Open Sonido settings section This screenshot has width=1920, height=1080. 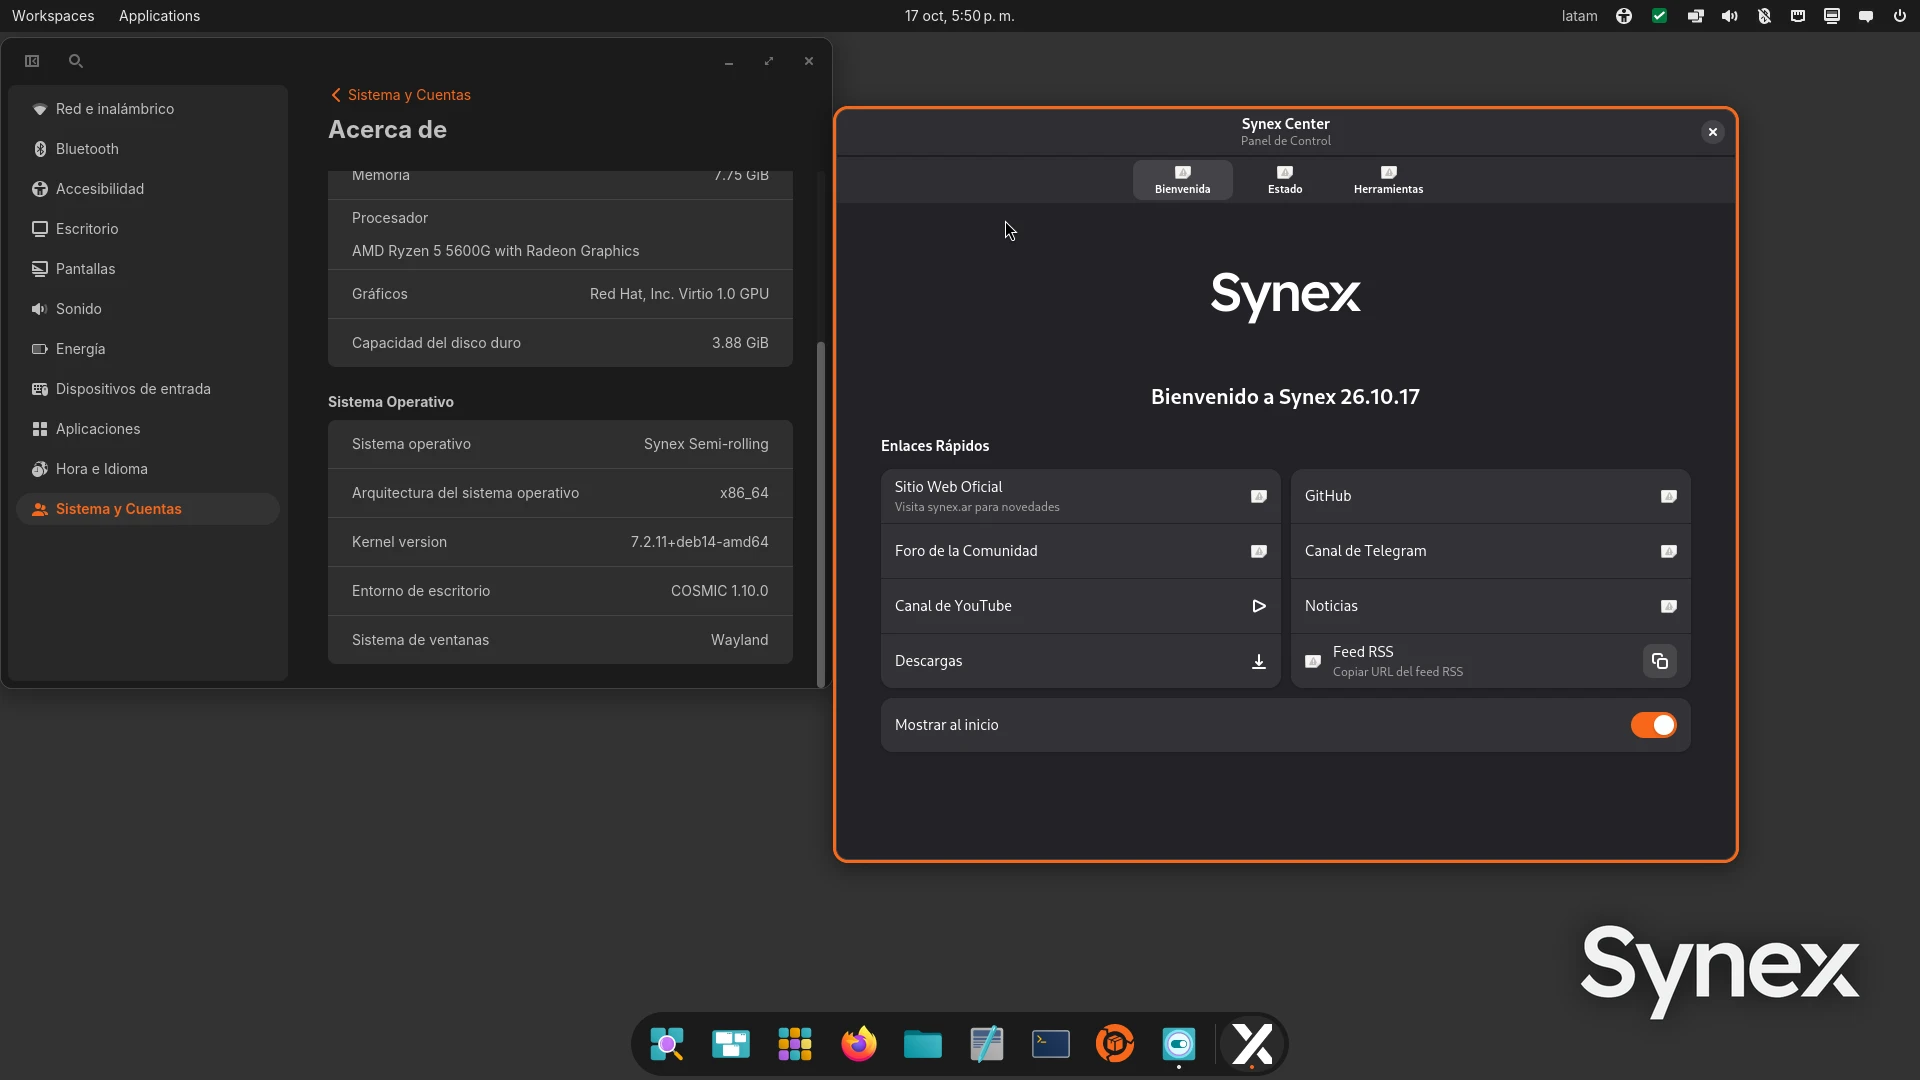click(148, 309)
